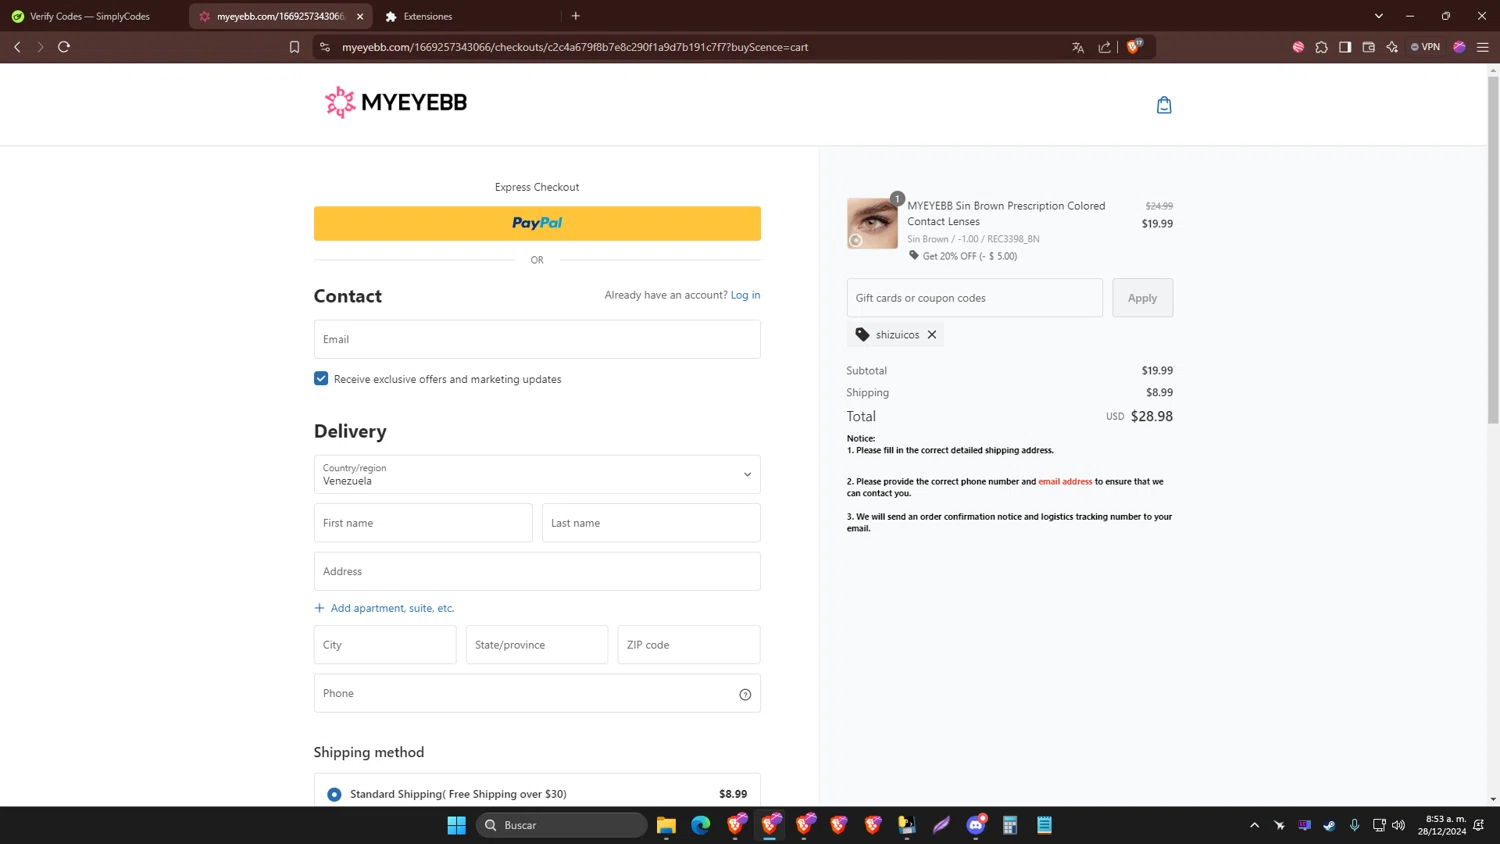Uncheck Receive exclusive offers and marketing updates
This screenshot has width=1500, height=844.
click(x=321, y=379)
